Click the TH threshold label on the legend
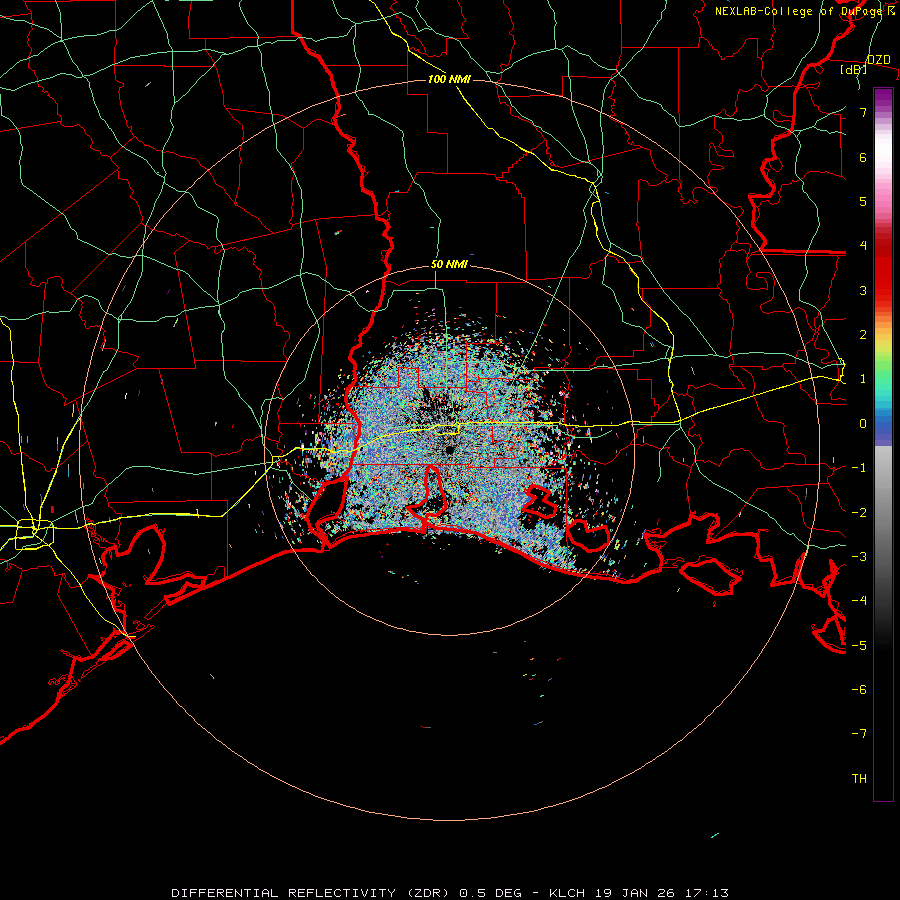 pyautogui.click(x=859, y=779)
